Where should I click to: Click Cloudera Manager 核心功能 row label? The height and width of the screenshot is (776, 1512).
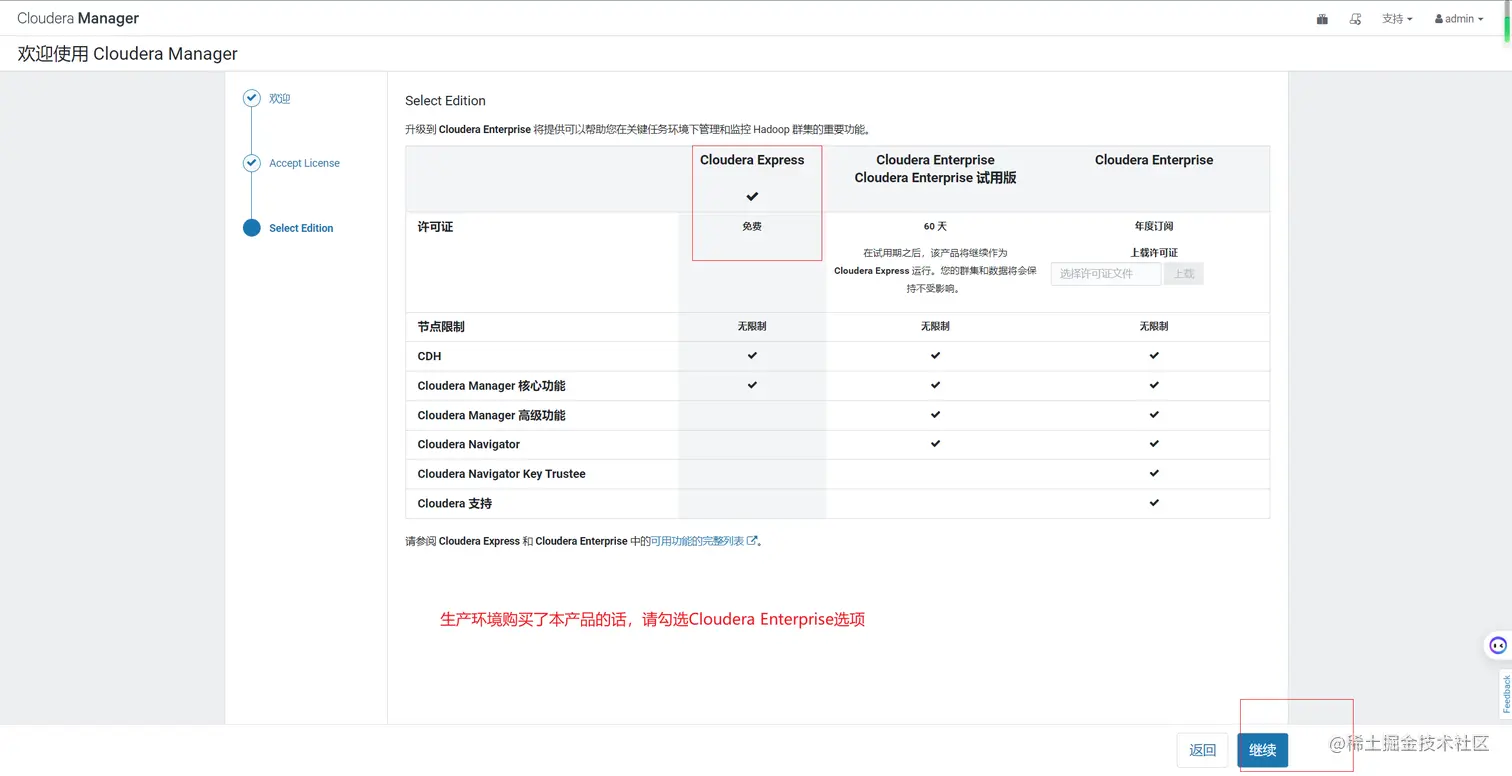[x=491, y=386]
